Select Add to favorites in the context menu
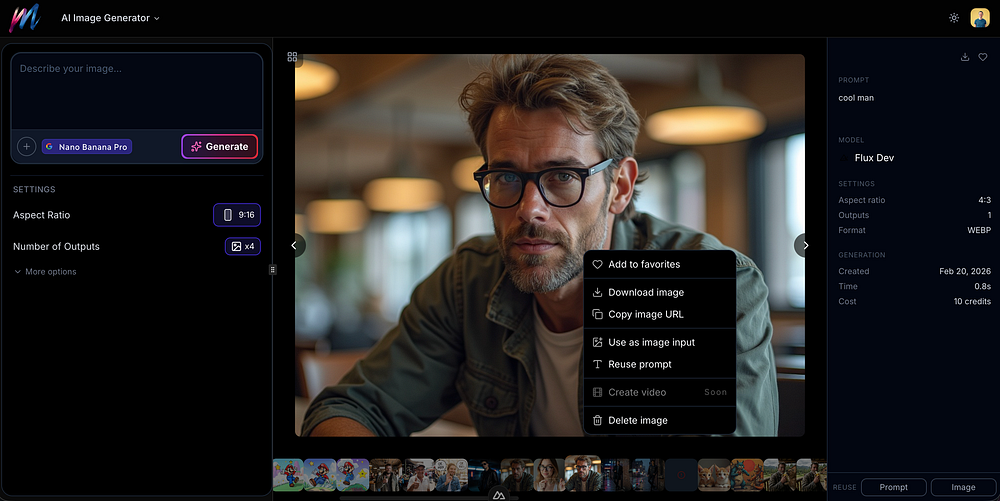This screenshot has height=501, width=1000. point(659,264)
